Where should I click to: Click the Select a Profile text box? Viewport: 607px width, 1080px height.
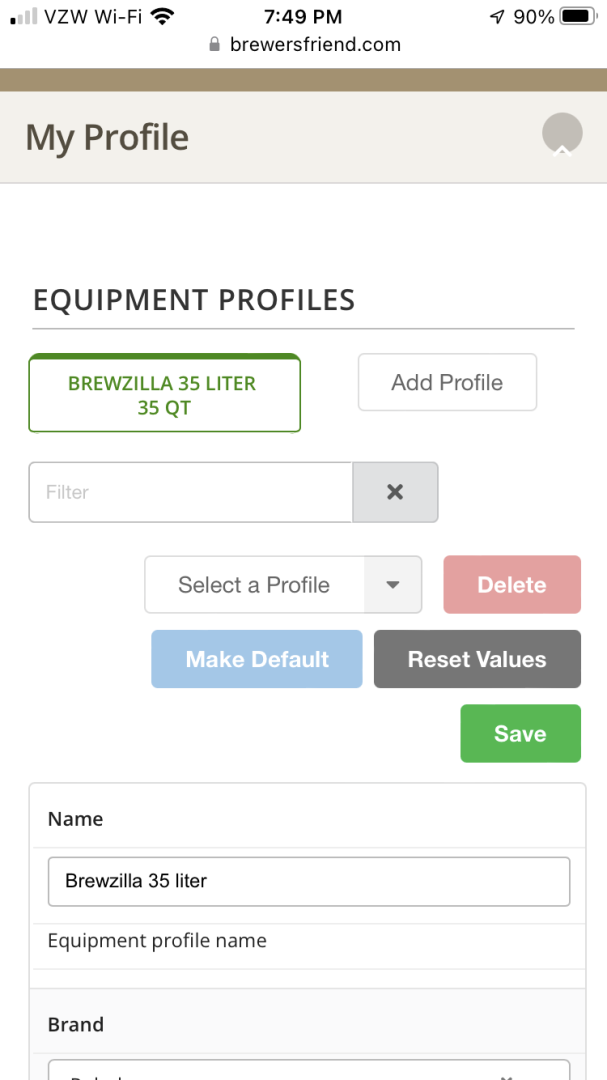point(254,585)
